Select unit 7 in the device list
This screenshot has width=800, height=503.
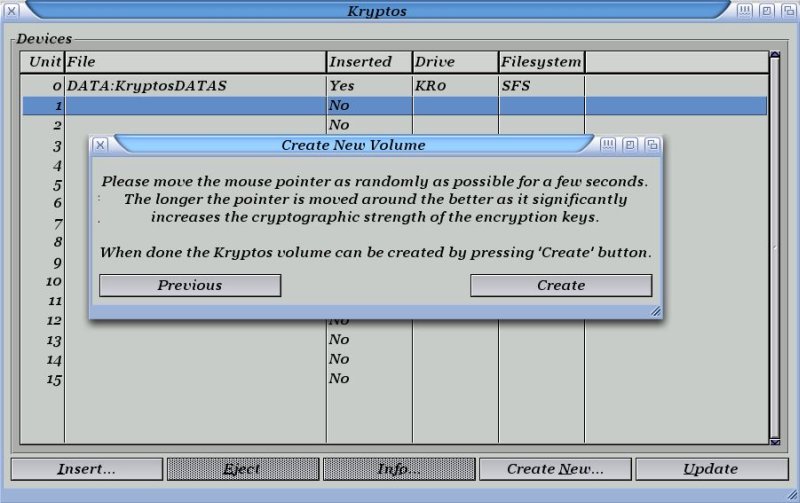click(x=57, y=224)
